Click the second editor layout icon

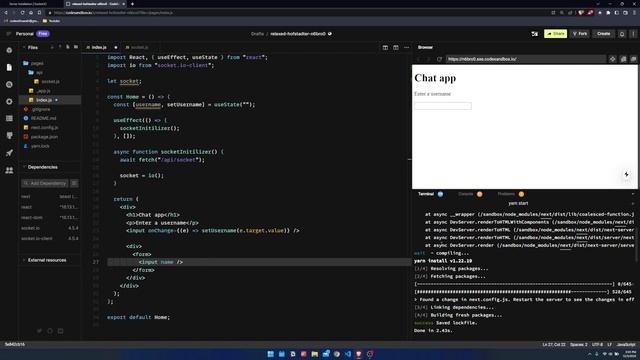396,47
